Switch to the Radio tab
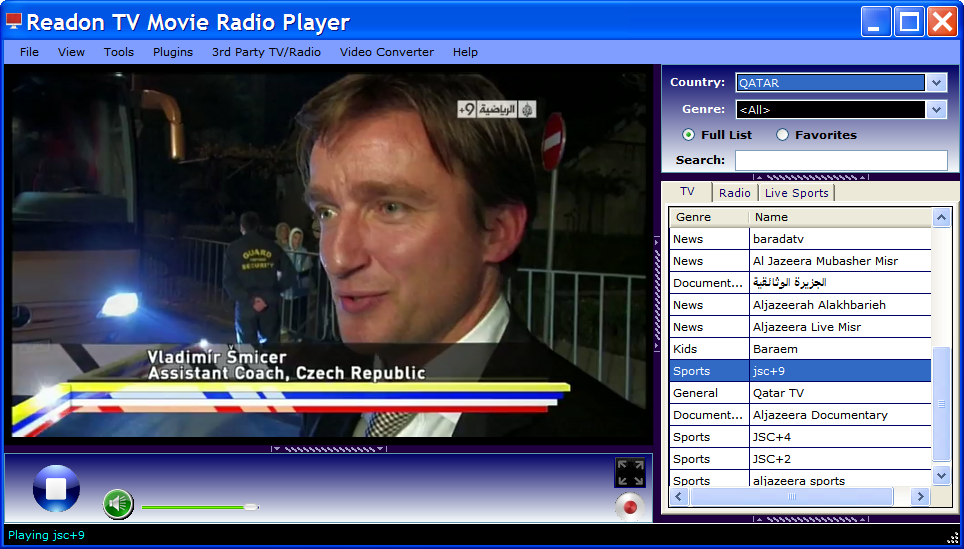 click(734, 193)
